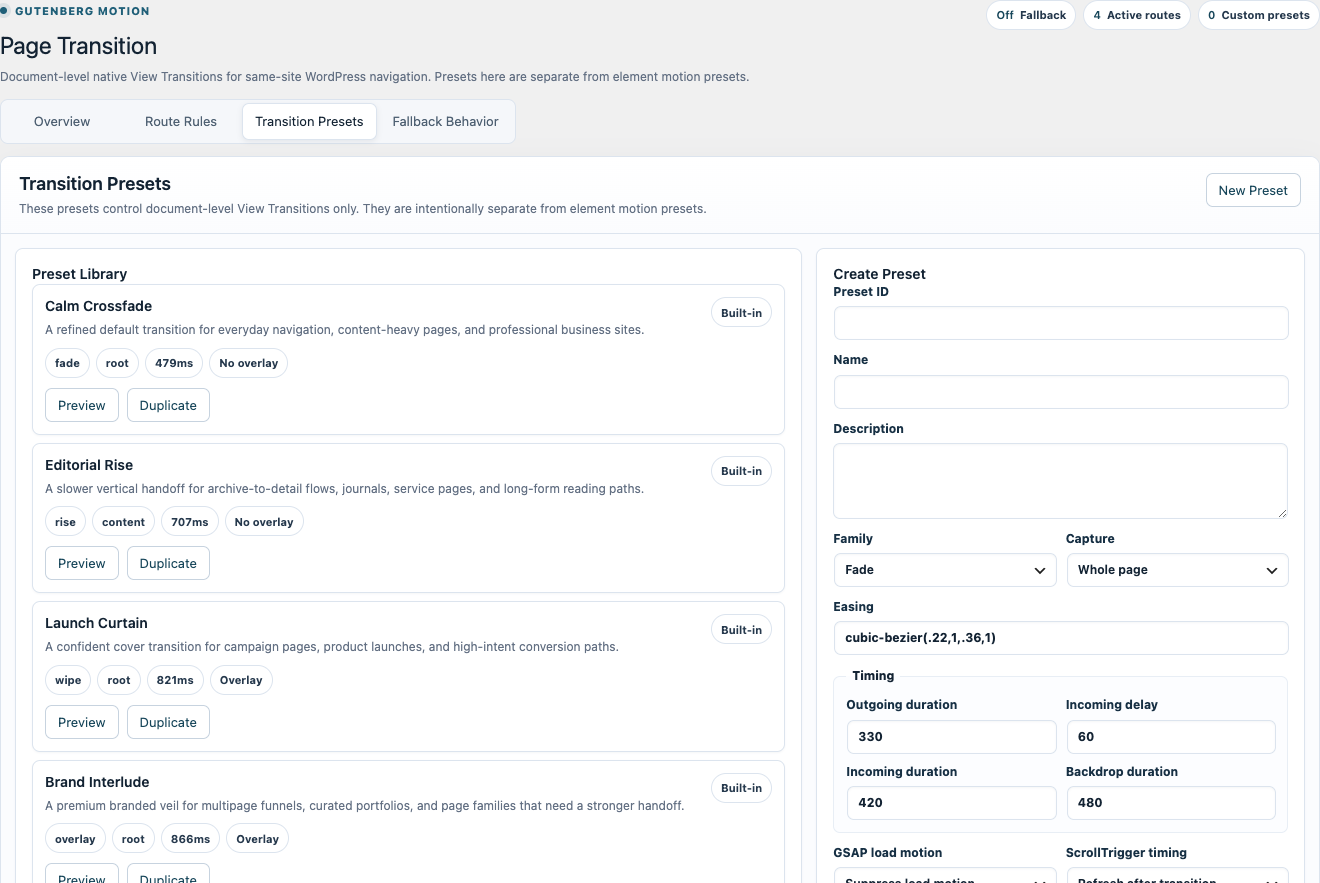Image resolution: width=1320 pixels, height=883 pixels.
Task: Duplicate the Editorial Rise preset
Action: 168,563
